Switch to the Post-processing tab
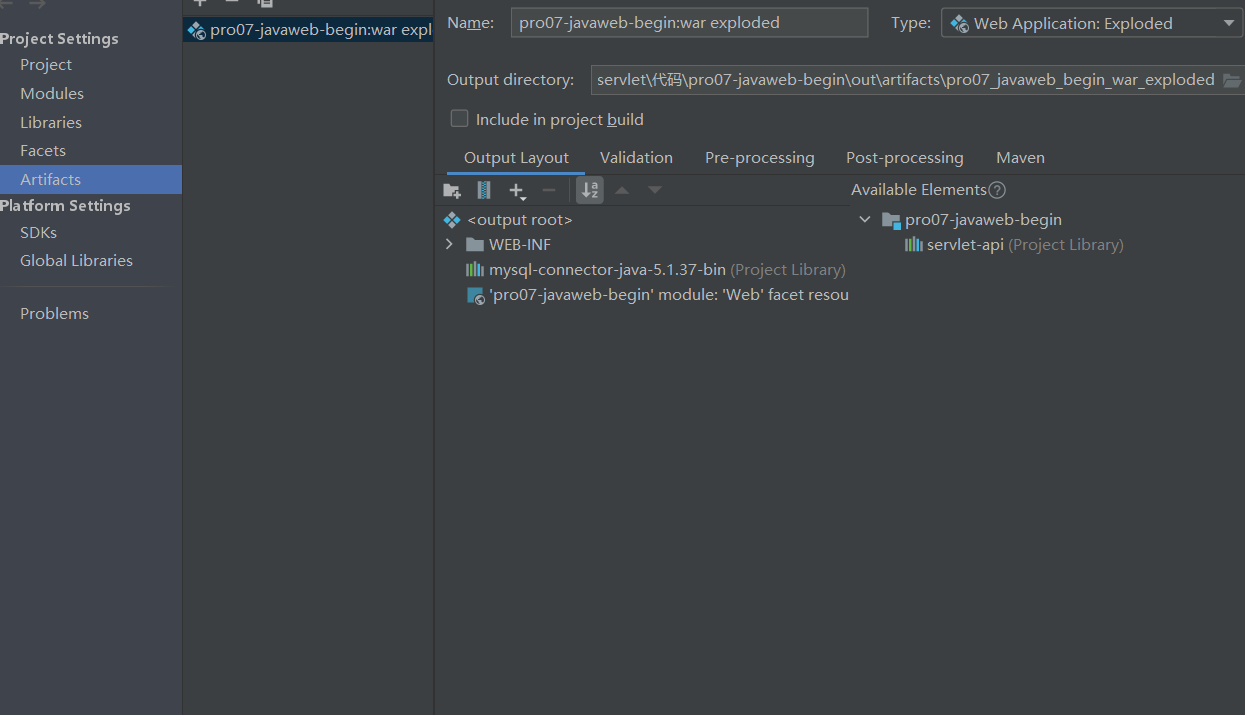 coord(904,157)
